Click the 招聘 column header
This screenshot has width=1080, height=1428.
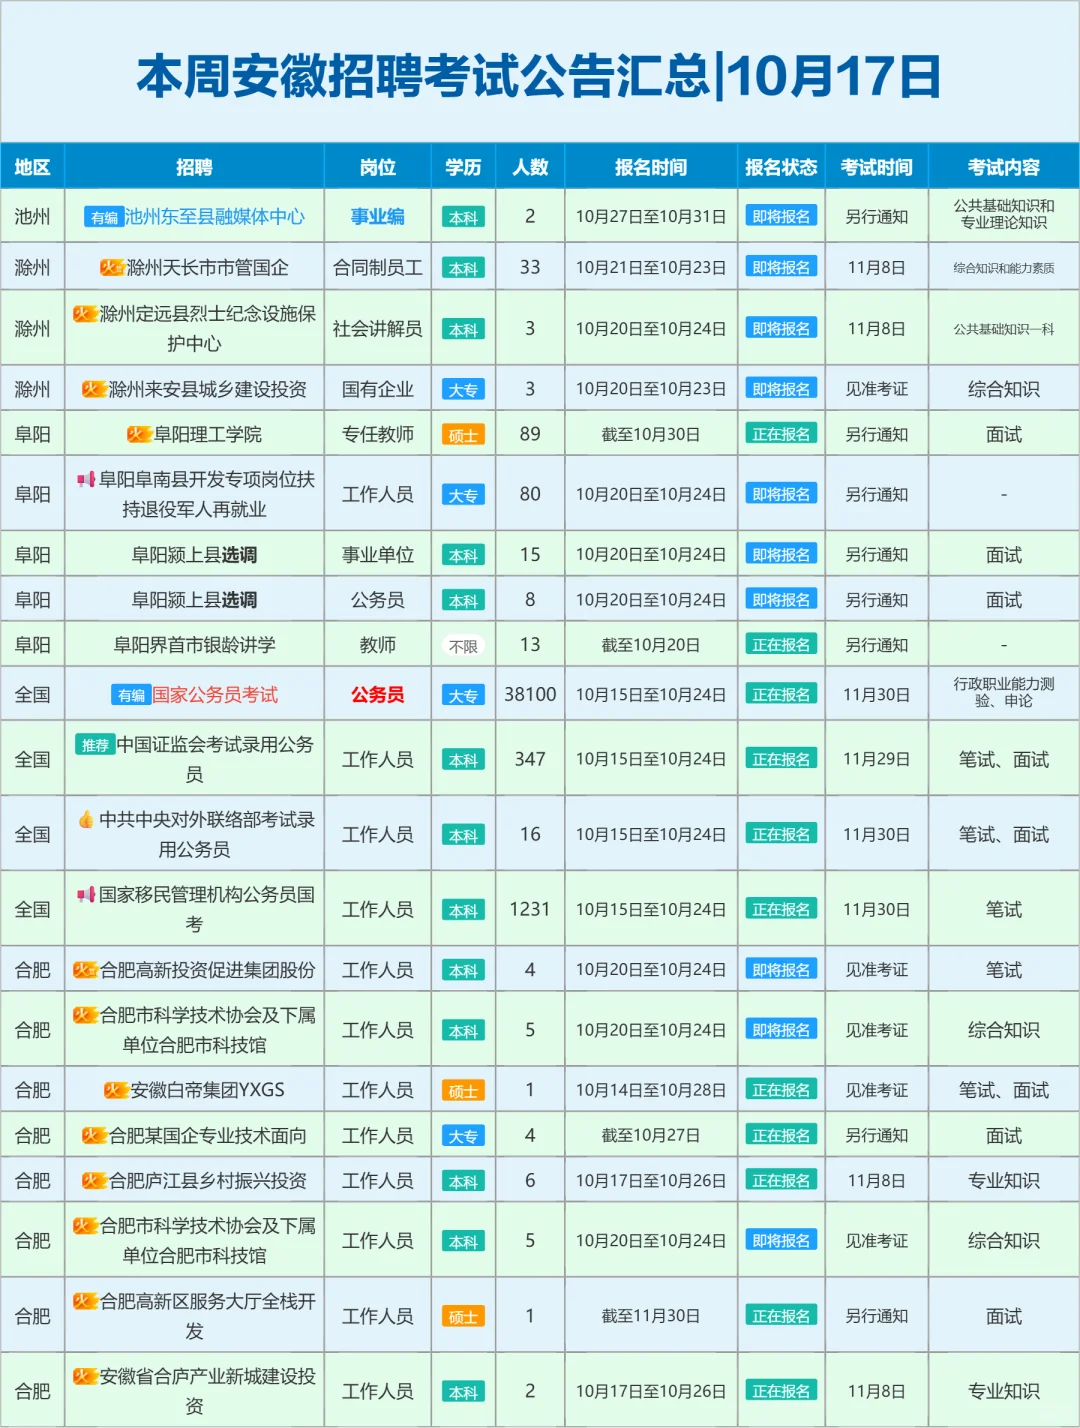click(x=194, y=167)
